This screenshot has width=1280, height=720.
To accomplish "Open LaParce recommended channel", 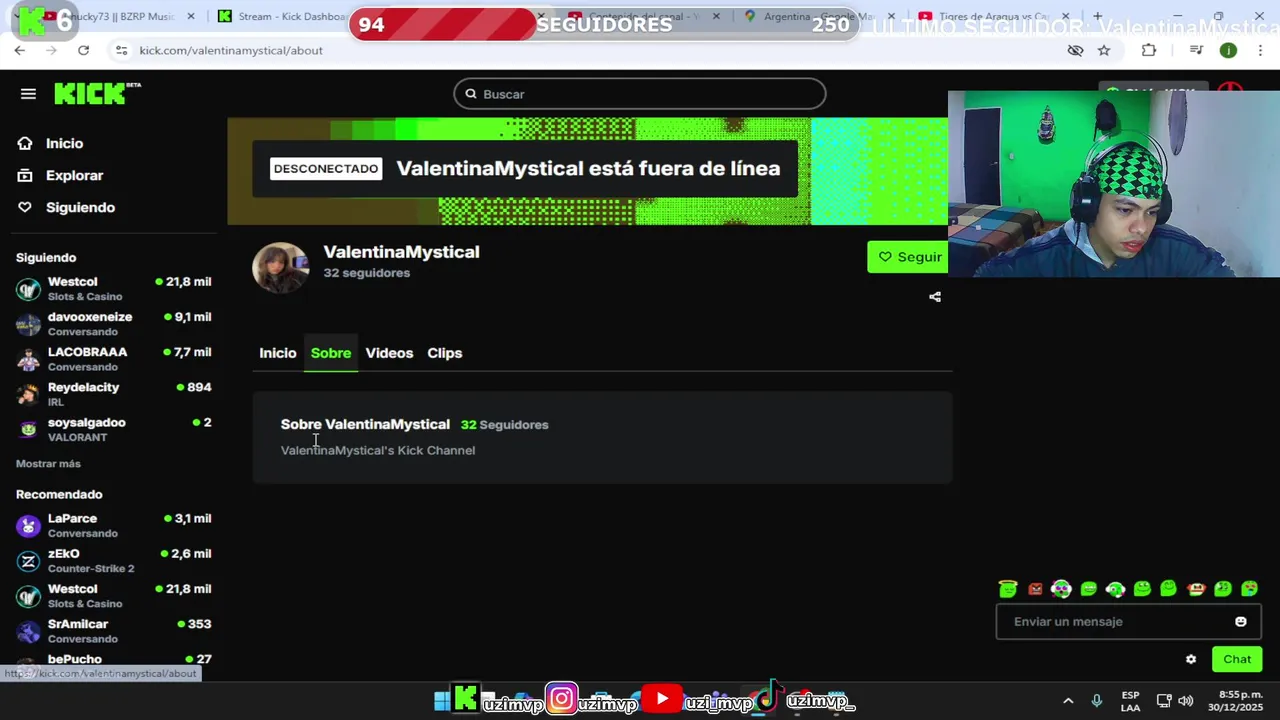I will pos(114,526).
